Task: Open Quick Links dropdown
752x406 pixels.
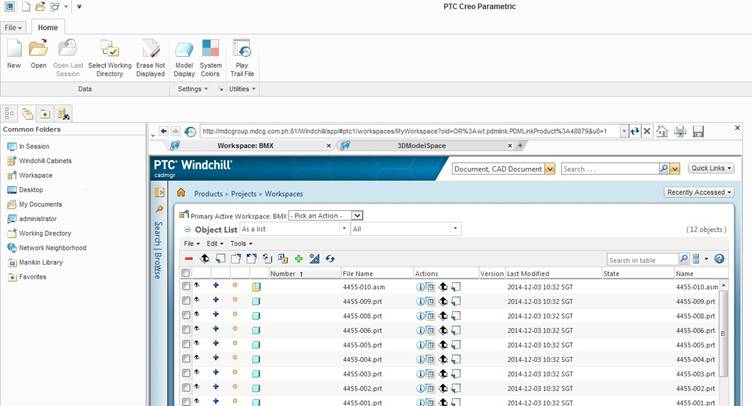Action: [x=711, y=168]
